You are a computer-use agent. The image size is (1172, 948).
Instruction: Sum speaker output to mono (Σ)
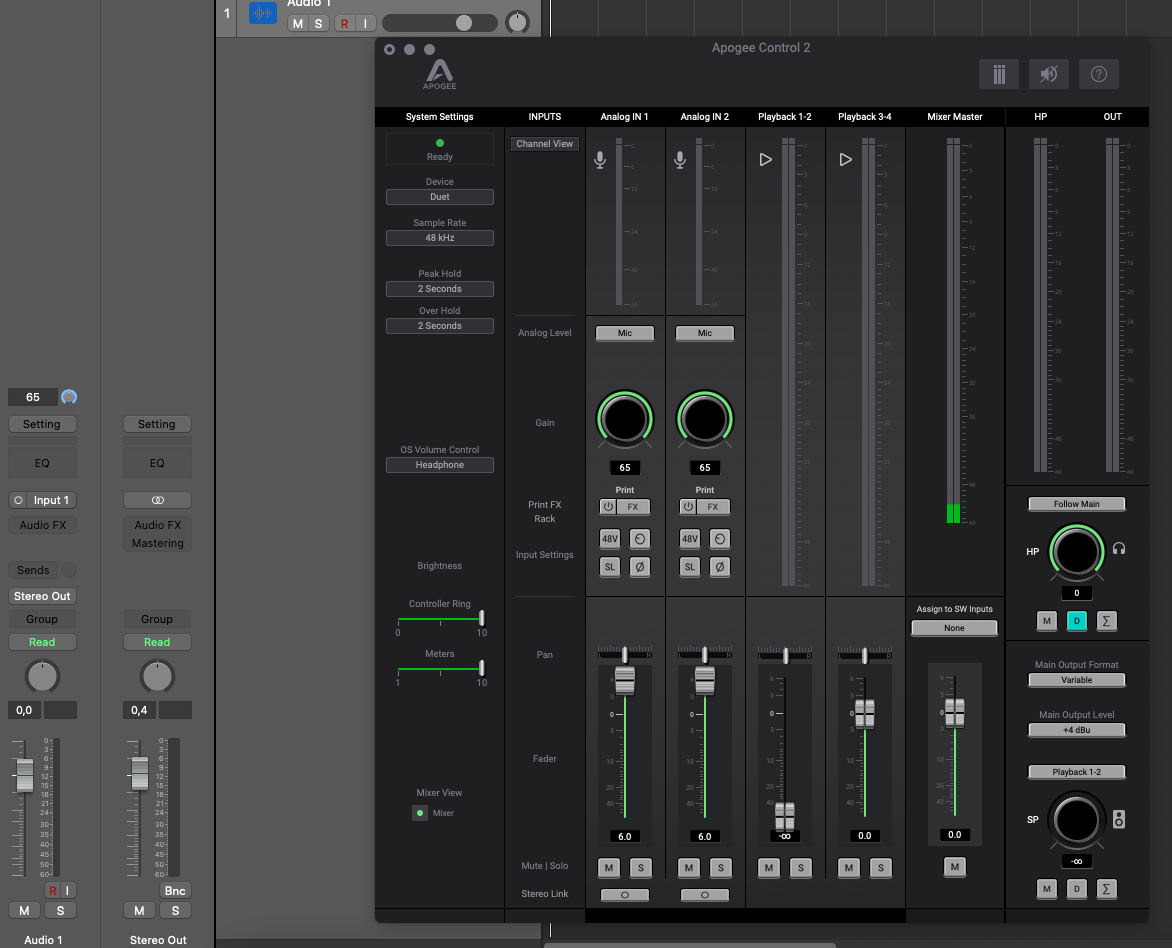click(x=1106, y=889)
